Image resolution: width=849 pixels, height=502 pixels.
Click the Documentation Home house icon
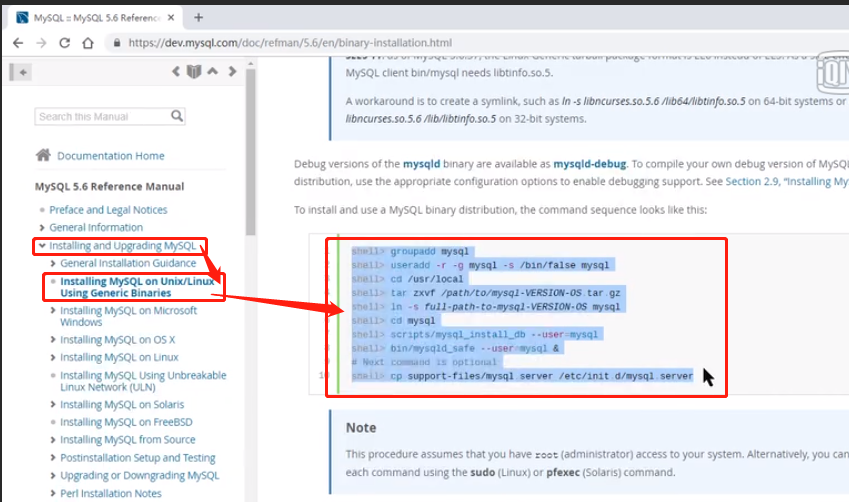coord(43,155)
